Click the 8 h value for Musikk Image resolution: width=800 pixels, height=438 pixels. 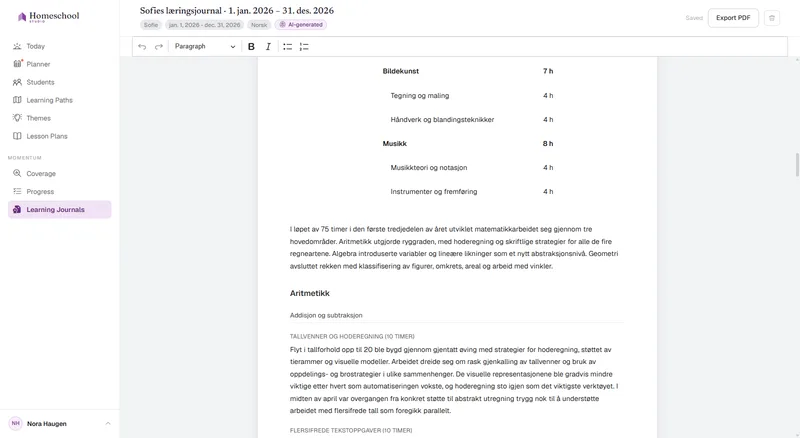coord(548,143)
